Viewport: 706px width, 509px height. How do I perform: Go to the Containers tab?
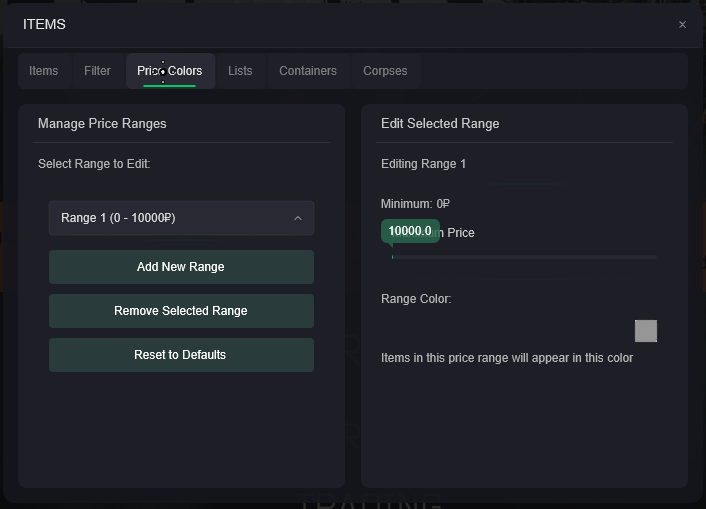308,71
